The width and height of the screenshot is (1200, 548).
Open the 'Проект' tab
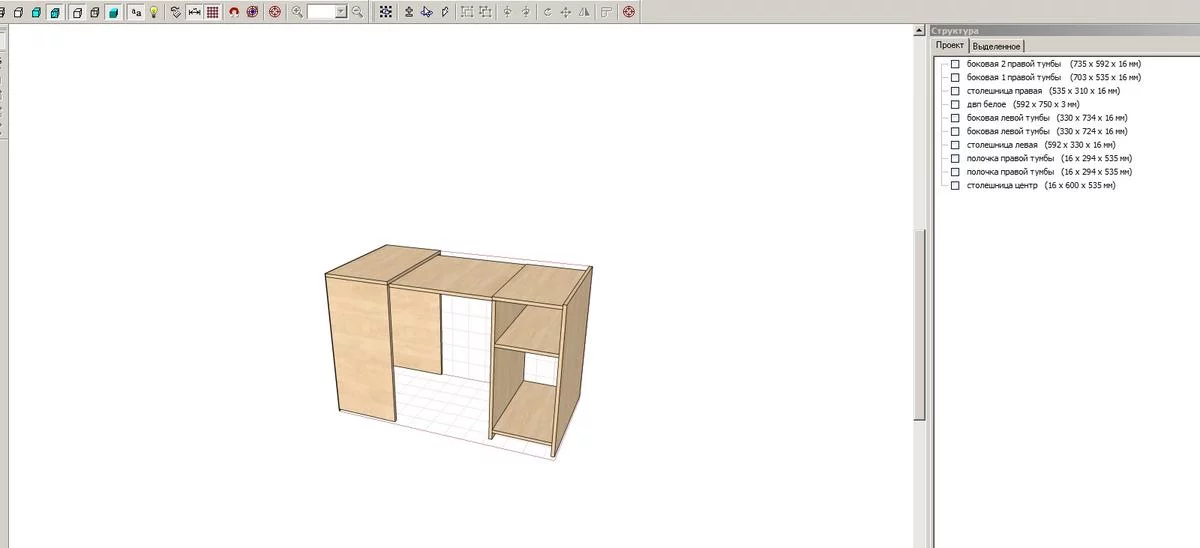(950, 46)
